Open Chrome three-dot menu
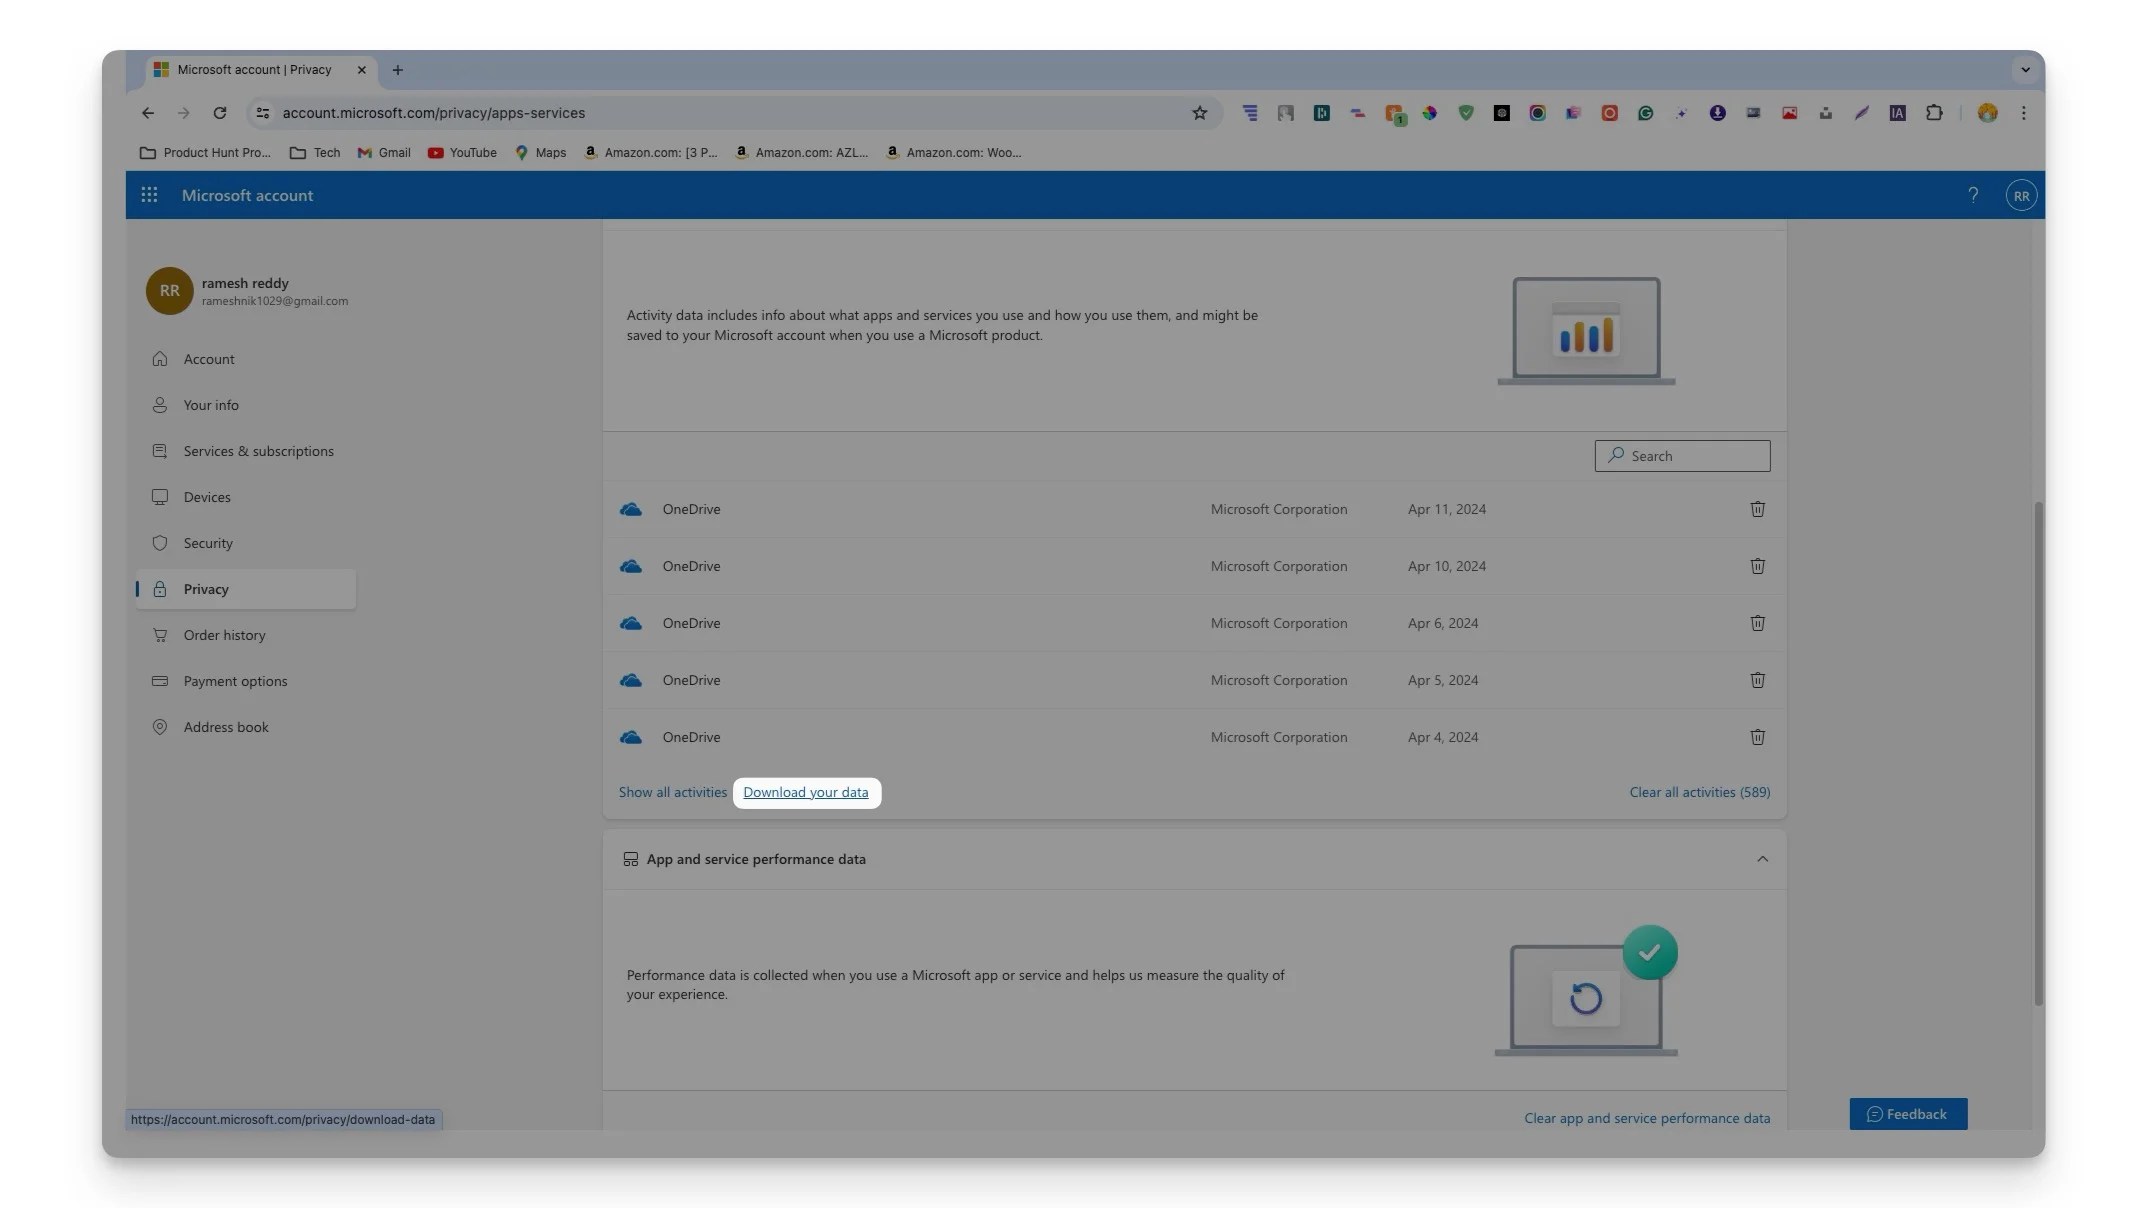The height and width of the screenshot is (1208, 2147). (2023, 113)
